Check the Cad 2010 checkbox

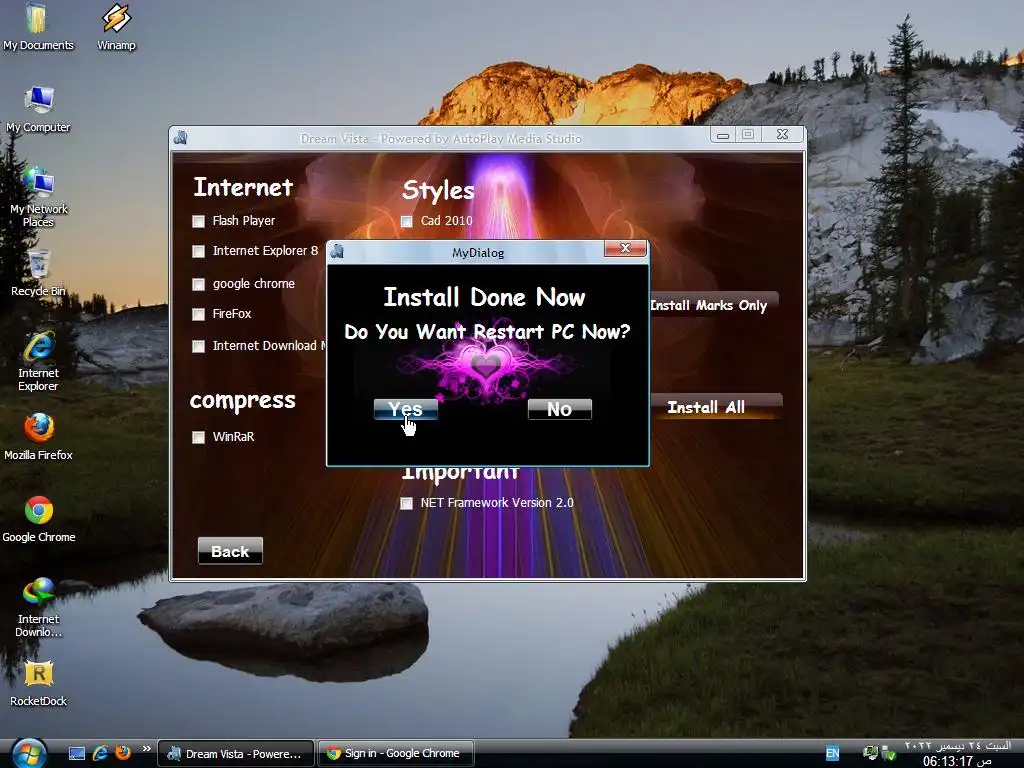[406, 221]
